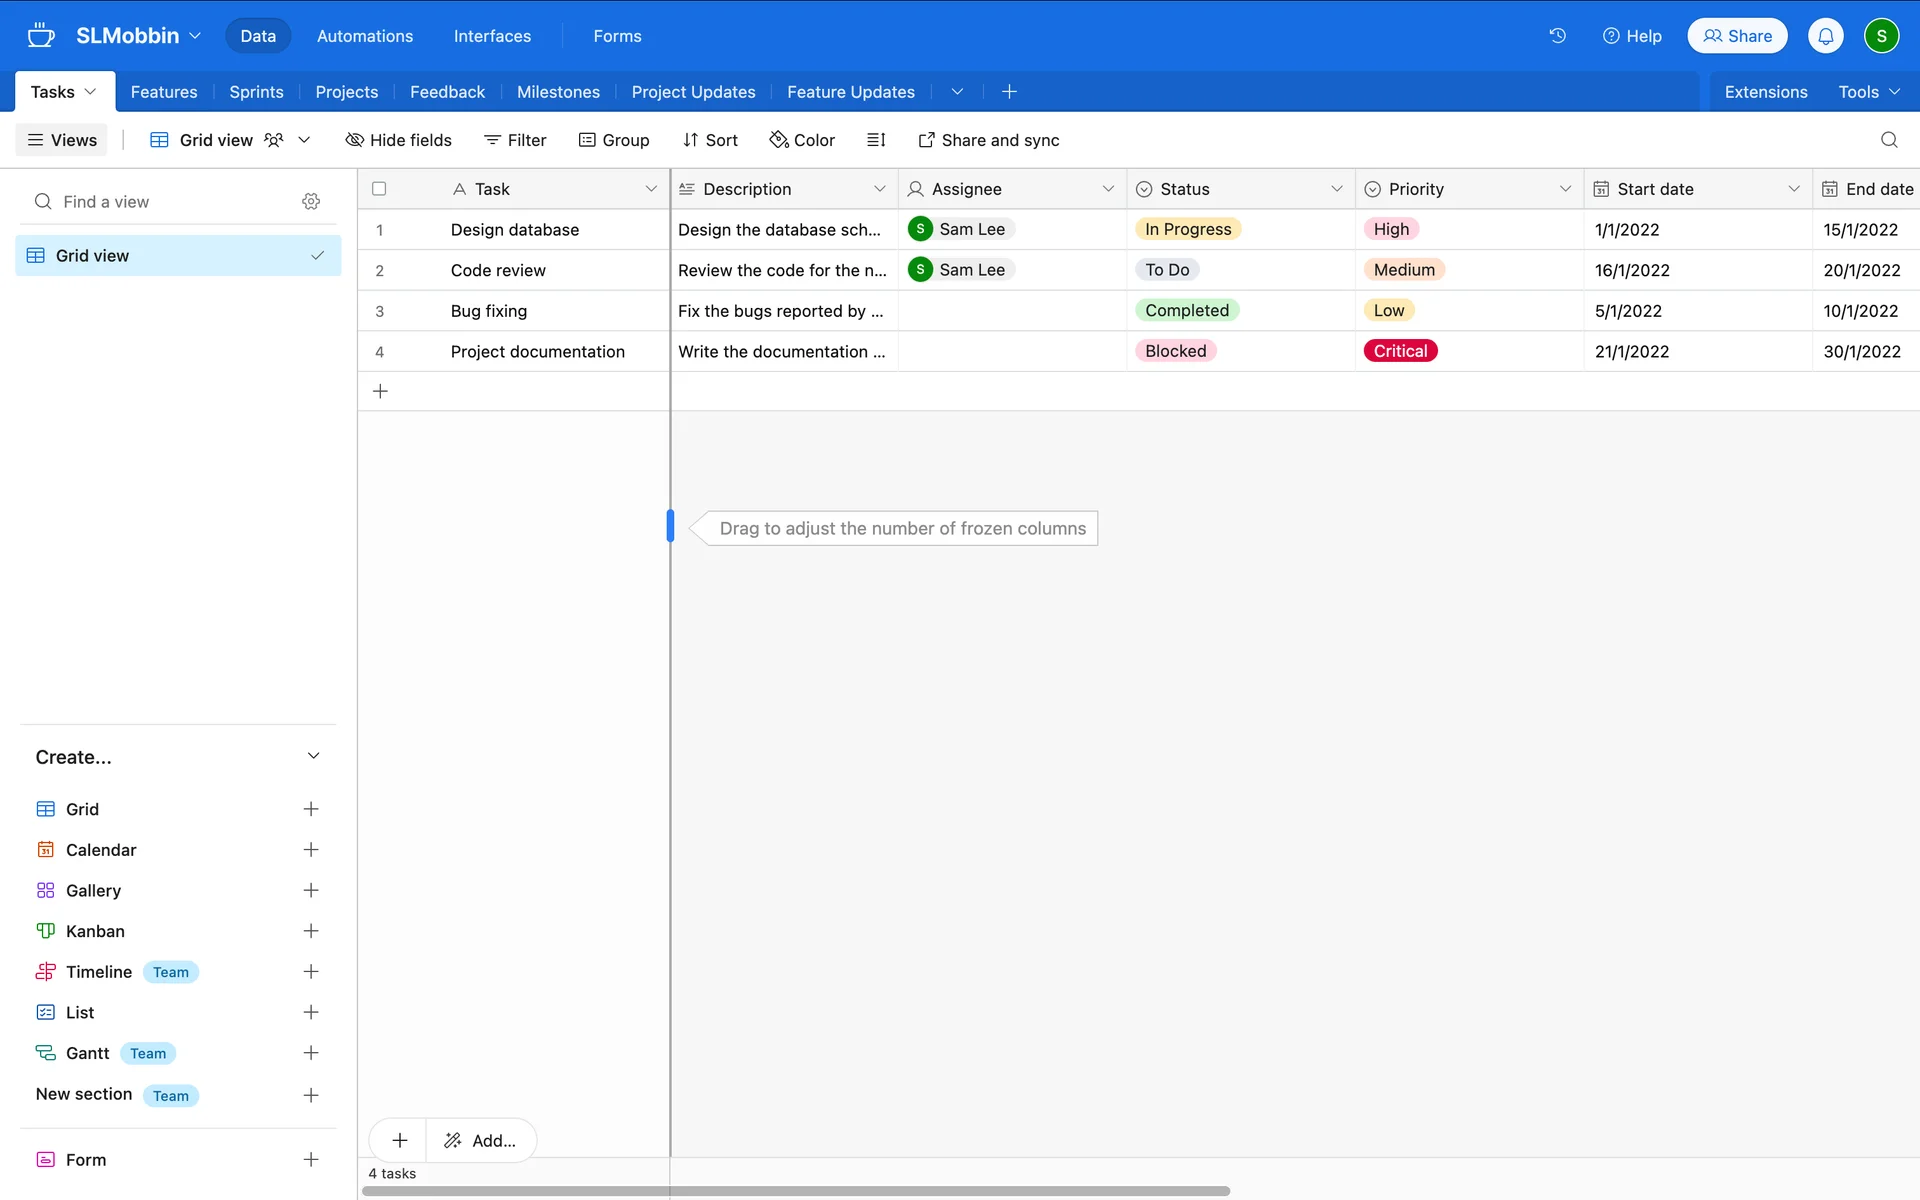
Task: Click the notifications bell icon
Action: click(1825, 36)
